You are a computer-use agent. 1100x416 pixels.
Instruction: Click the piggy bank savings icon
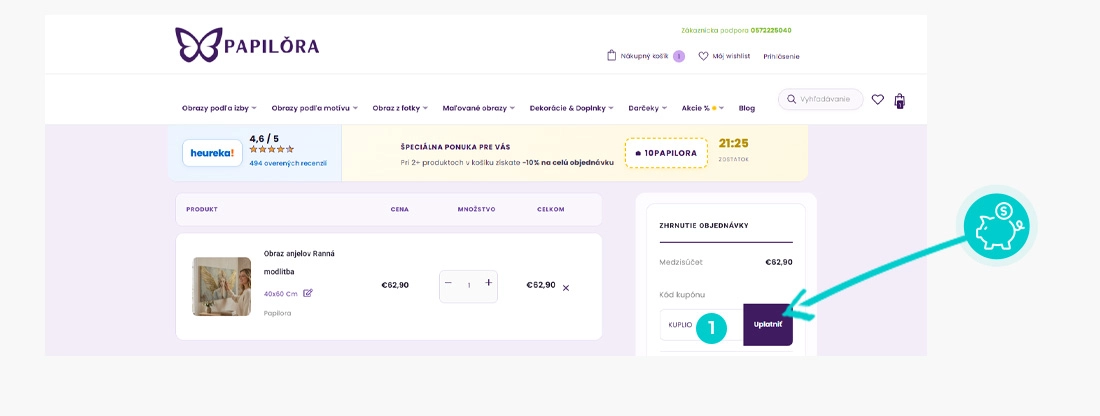[996, 226]
